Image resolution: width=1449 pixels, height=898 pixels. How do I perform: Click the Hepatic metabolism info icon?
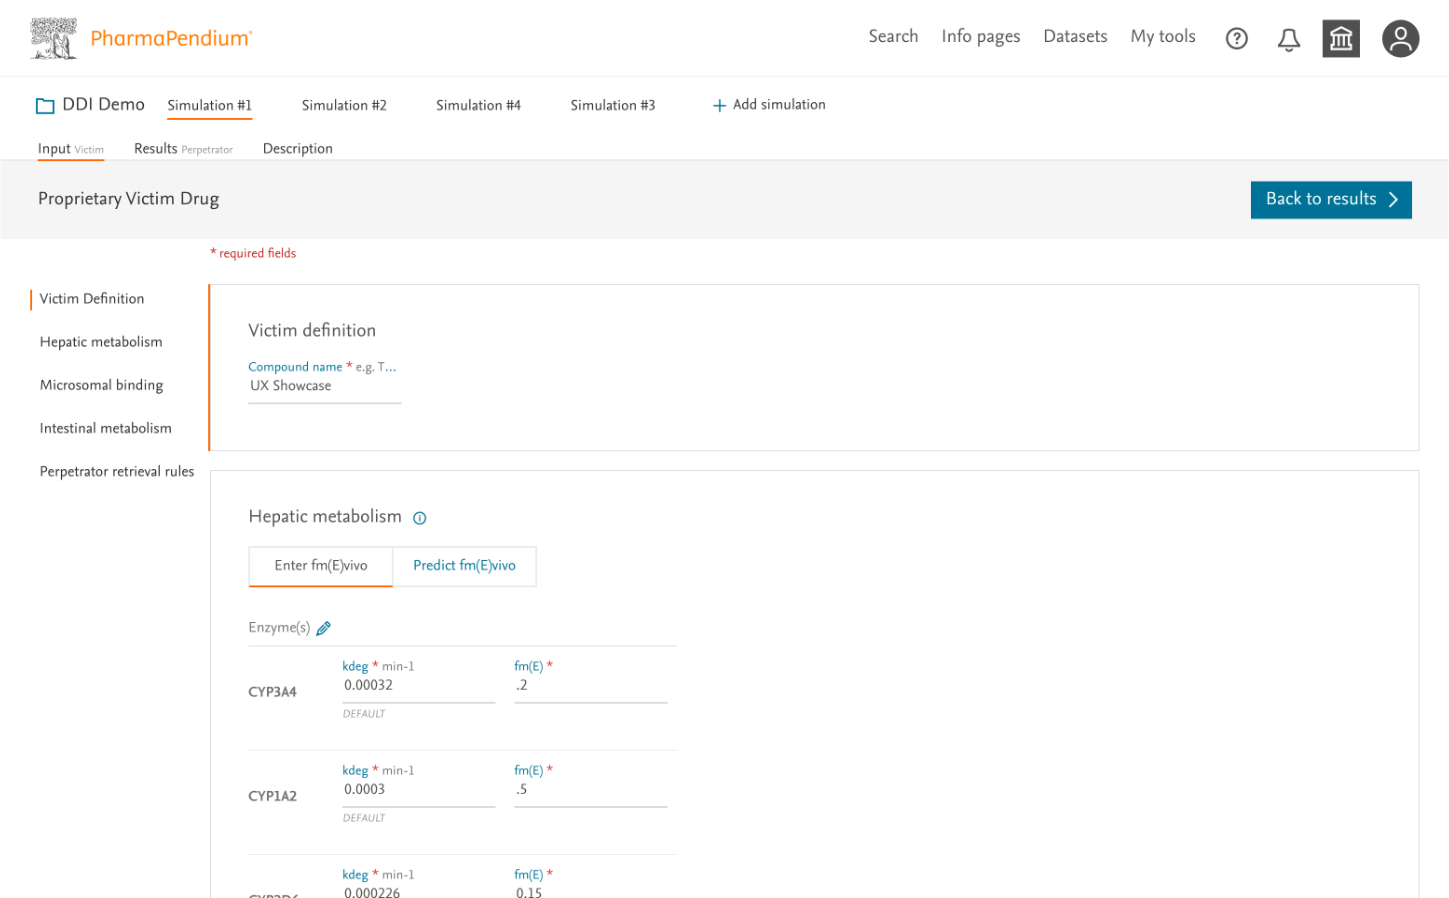click(x=420, y=518)
